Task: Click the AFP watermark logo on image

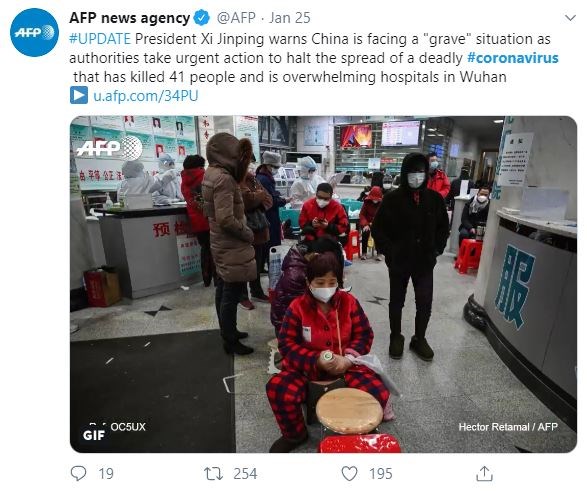Action: [x=109, y=148]
